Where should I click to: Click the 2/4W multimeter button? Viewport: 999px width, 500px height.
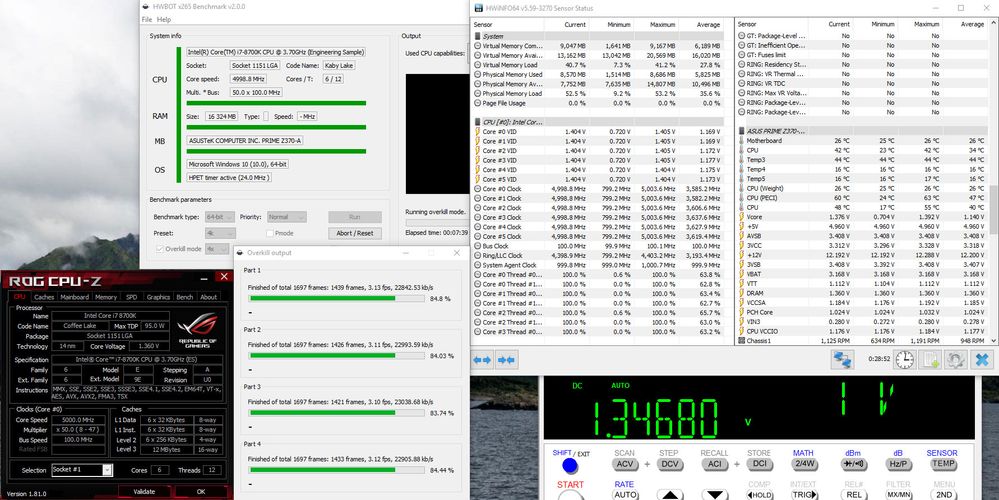tap(804, 464)
